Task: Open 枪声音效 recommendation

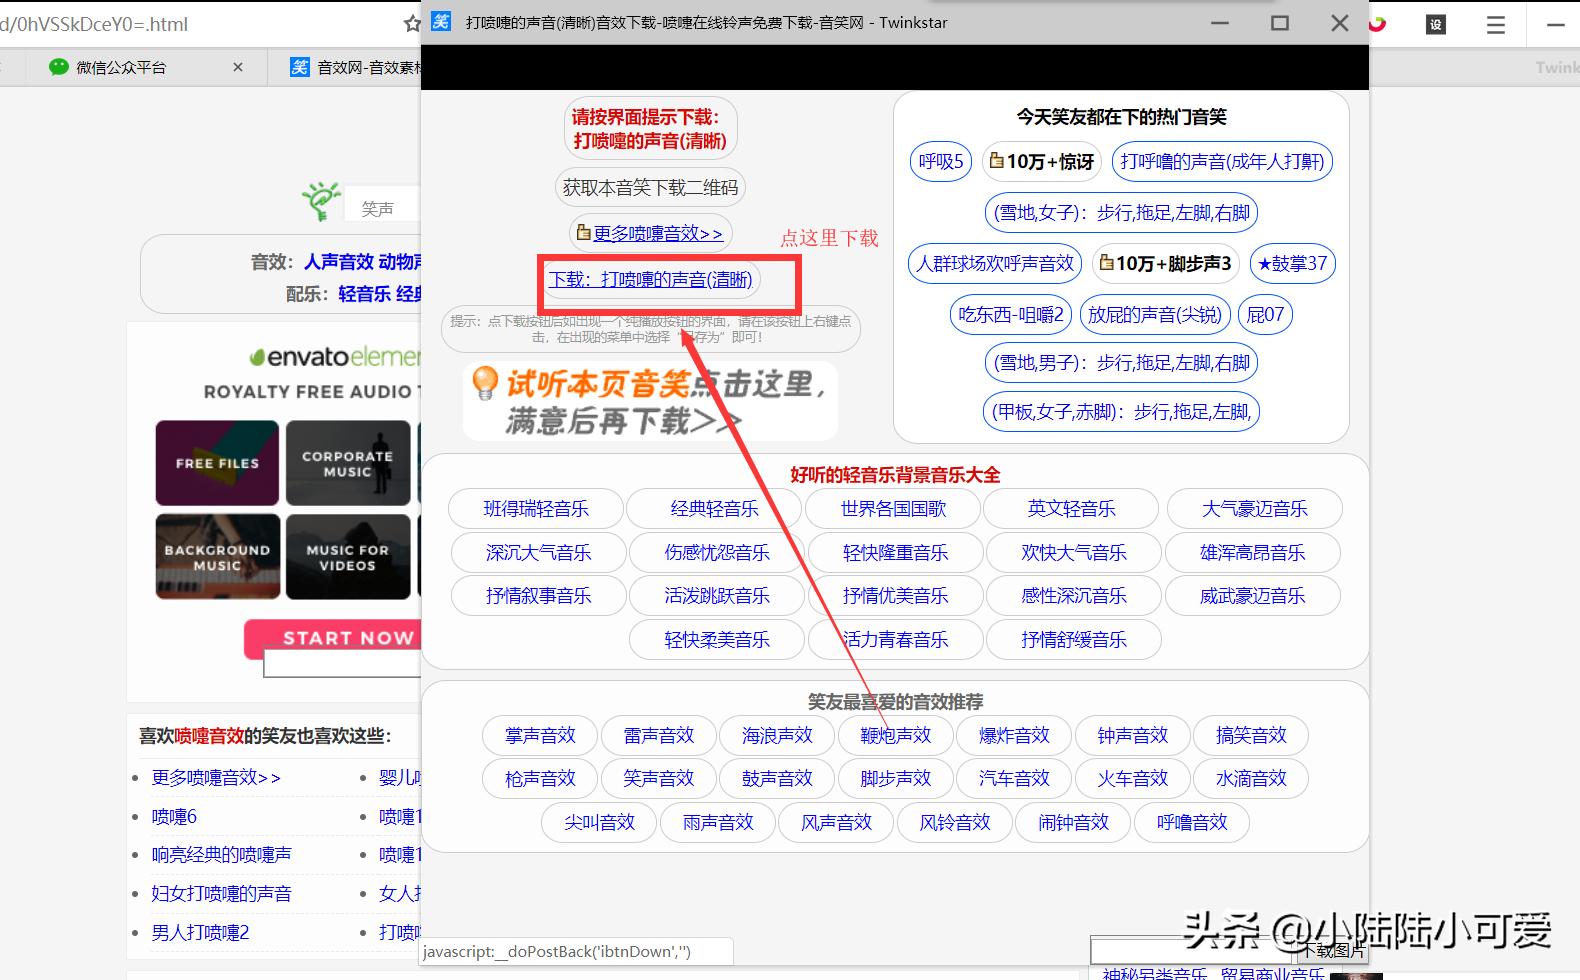Action: point(540,779)
